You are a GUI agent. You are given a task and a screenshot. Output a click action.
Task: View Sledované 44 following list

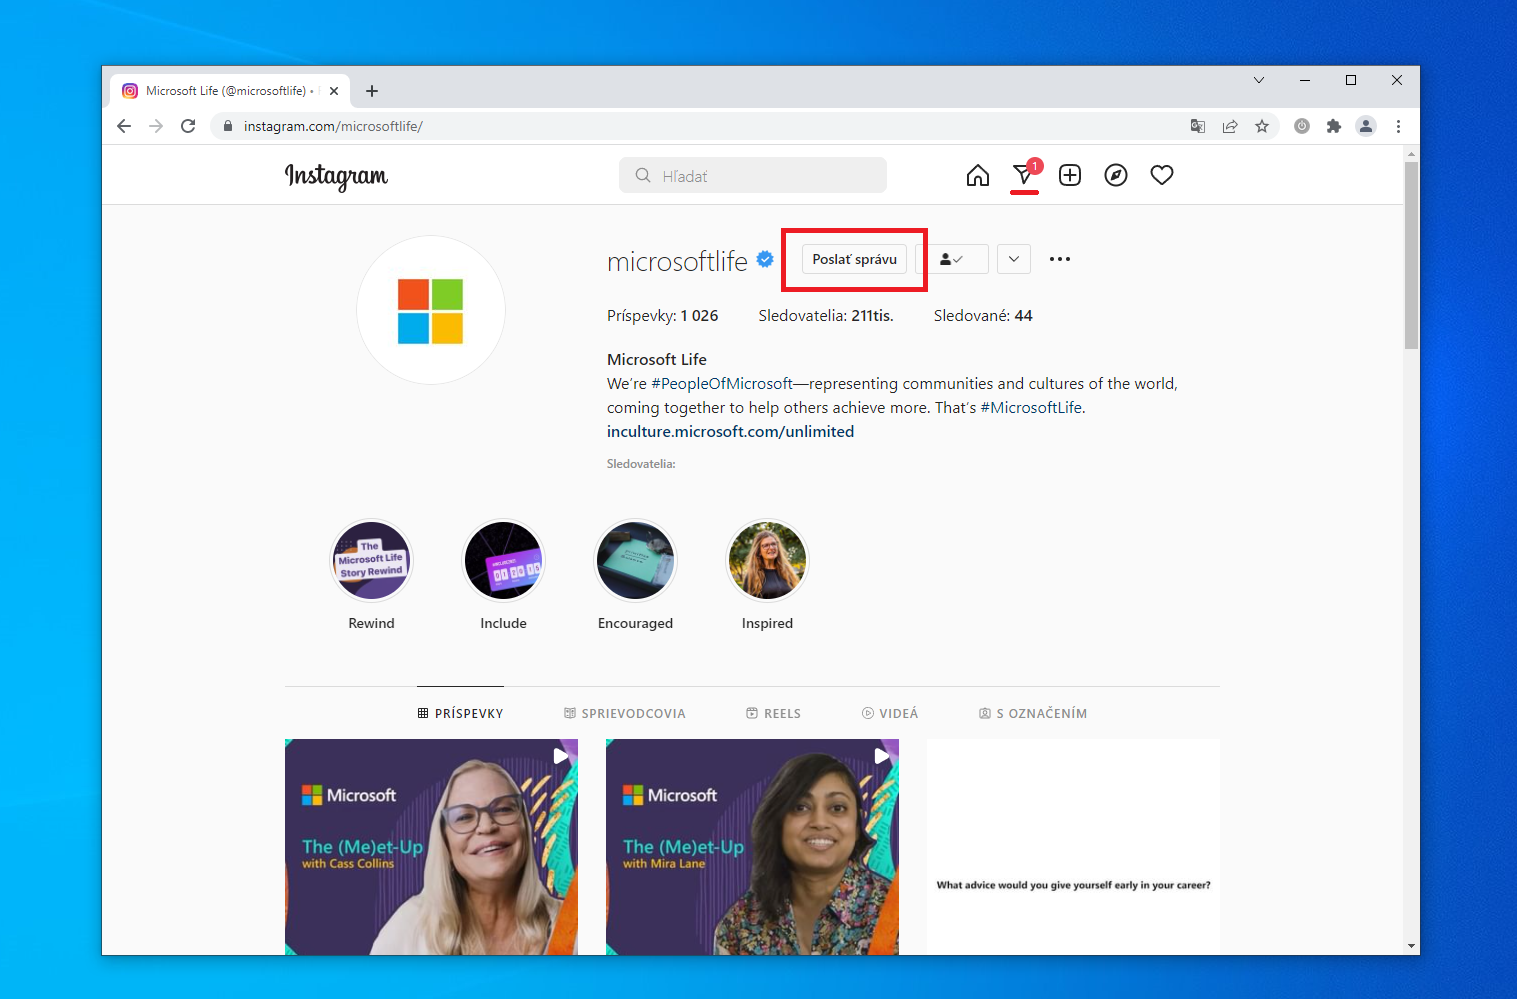(x=983, y=315)
